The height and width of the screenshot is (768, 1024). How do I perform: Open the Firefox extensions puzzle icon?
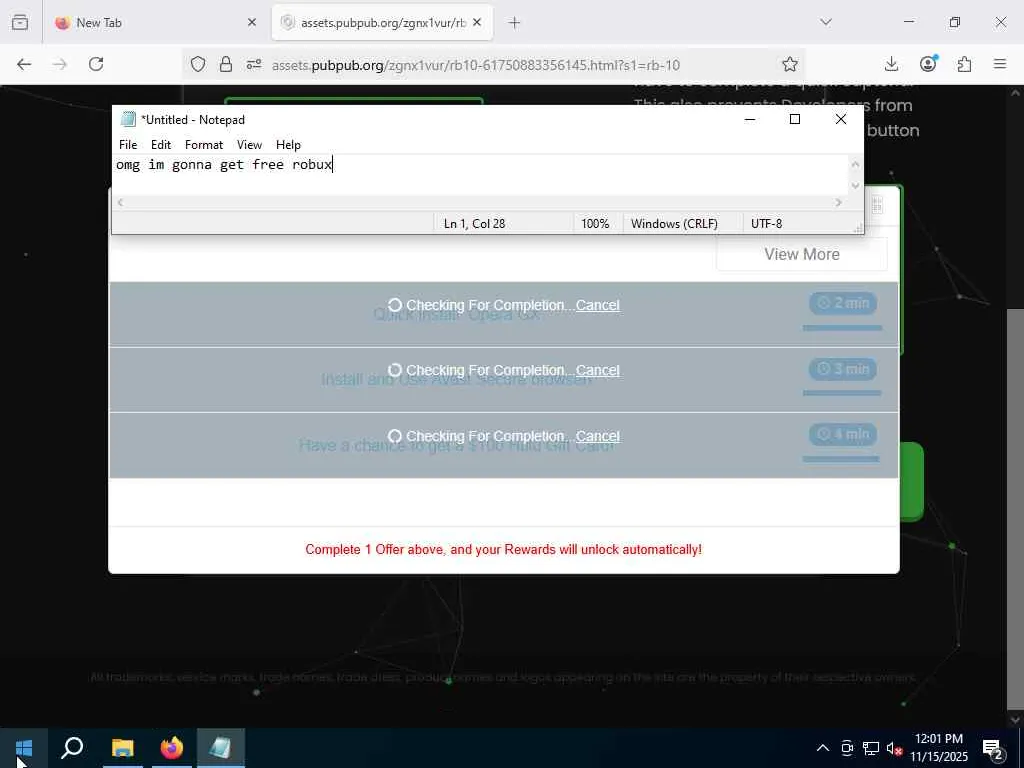tap(964, 64)
